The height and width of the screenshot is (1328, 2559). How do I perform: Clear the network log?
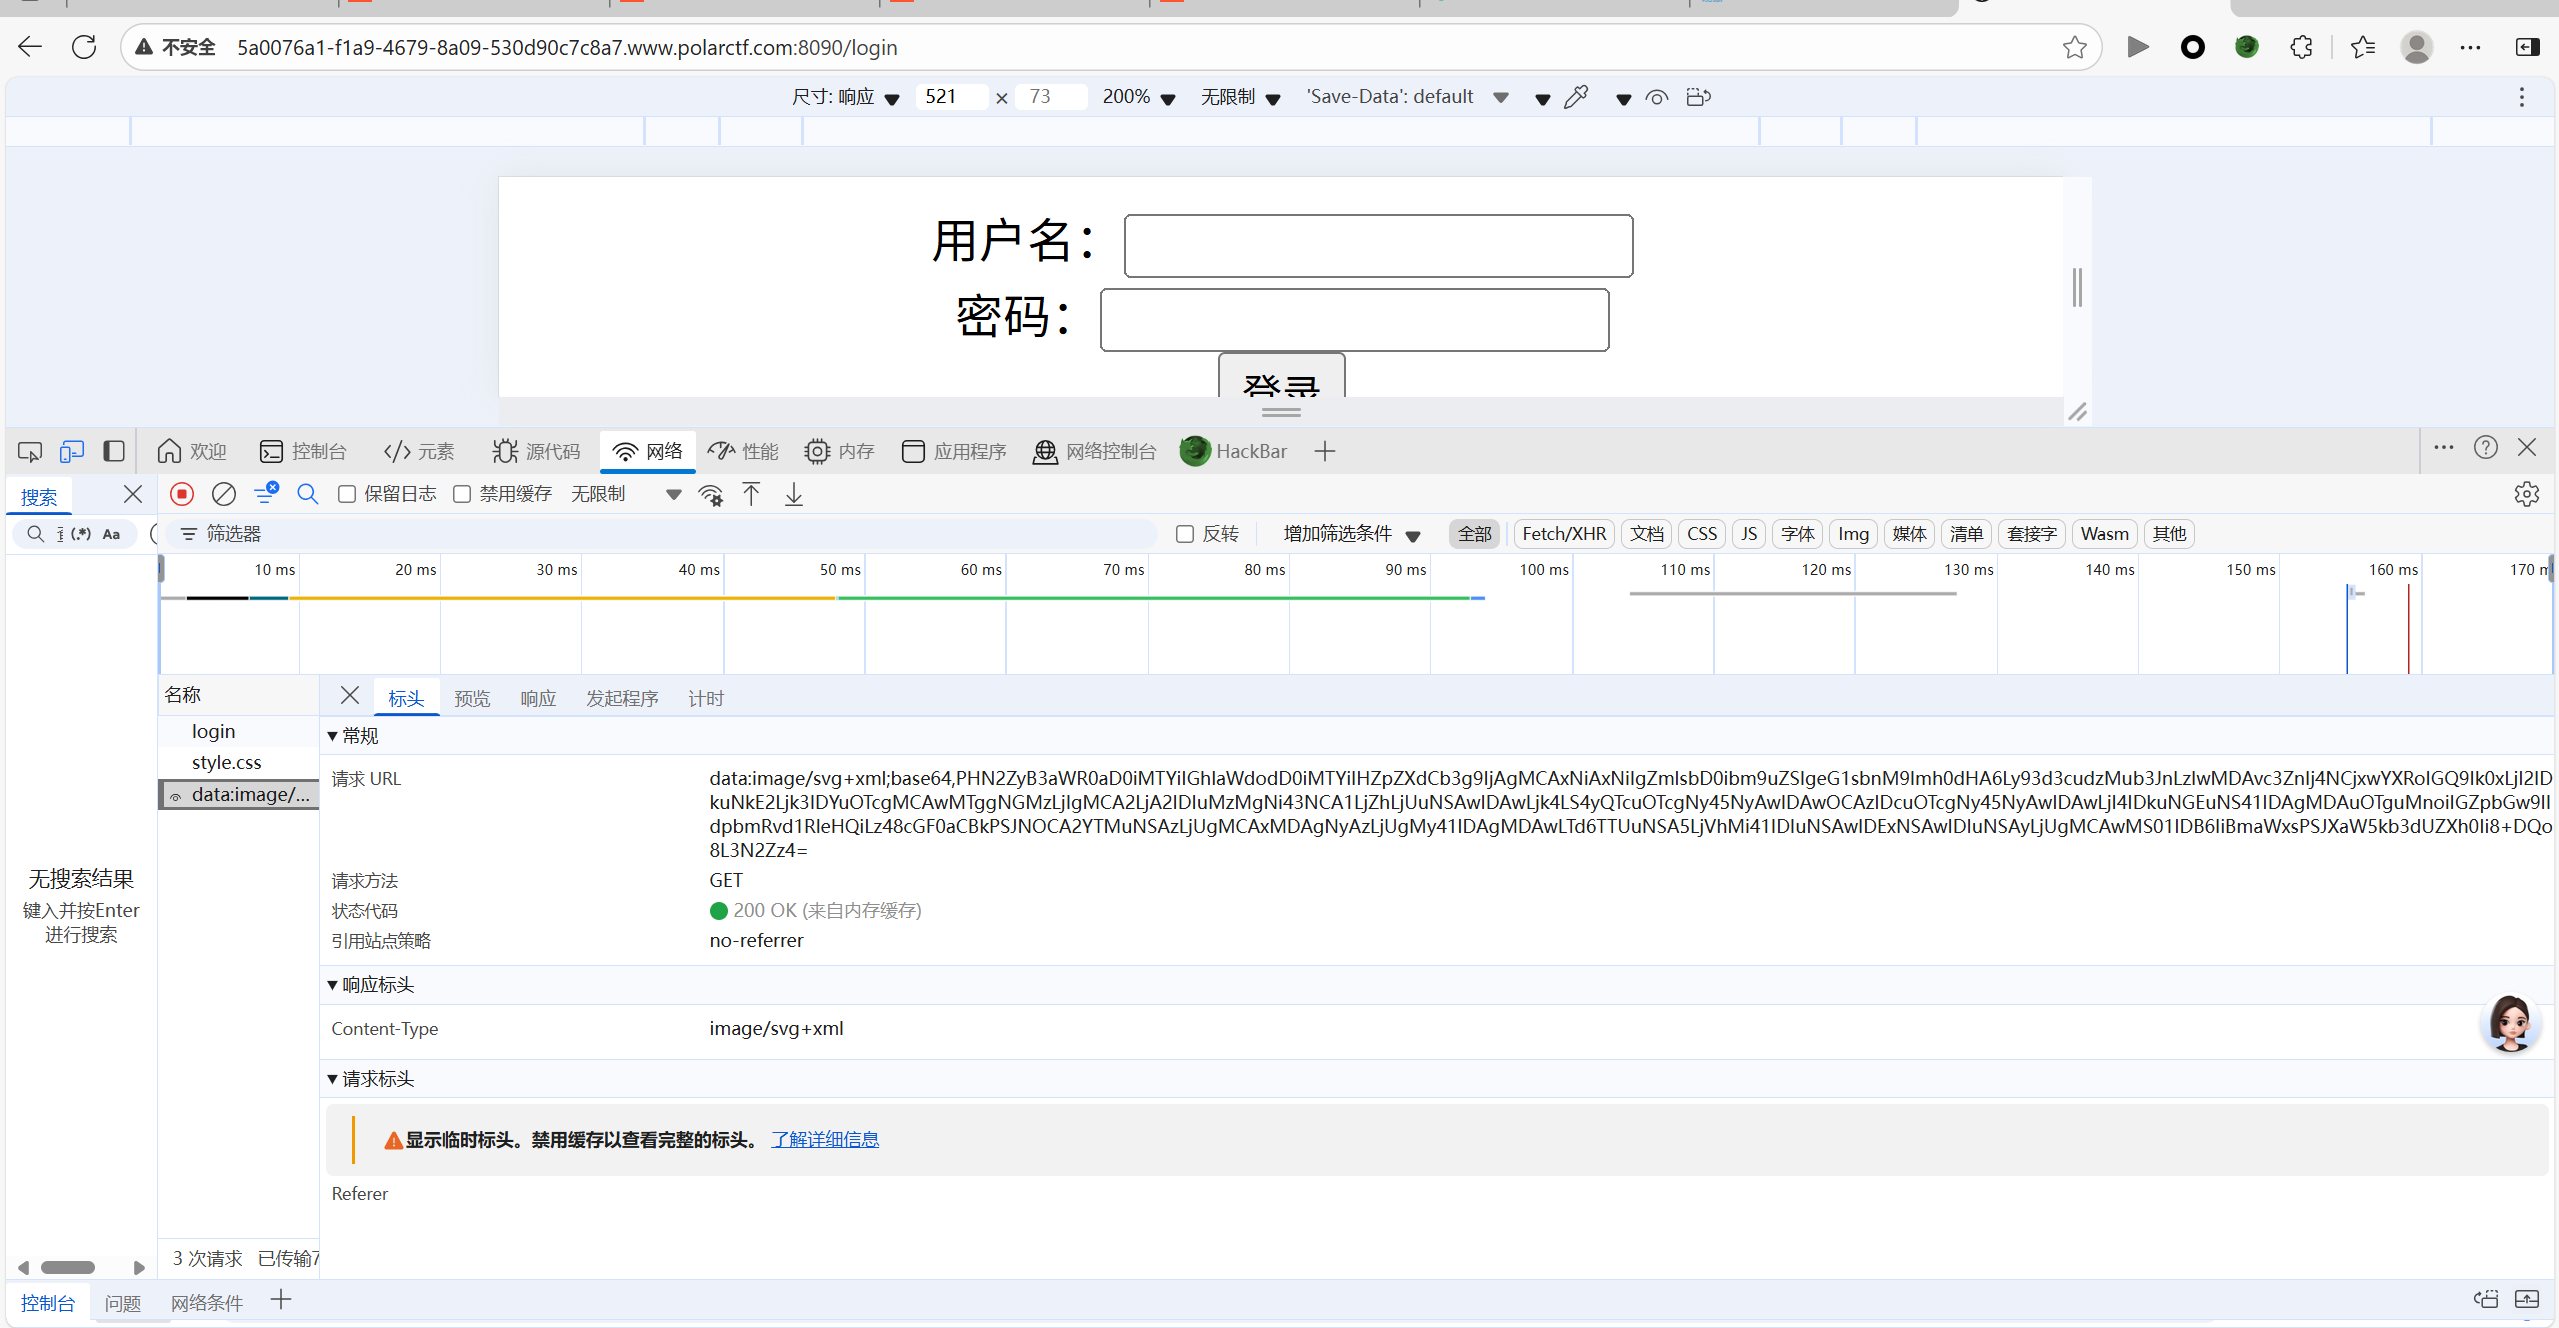tap(224, 494)
